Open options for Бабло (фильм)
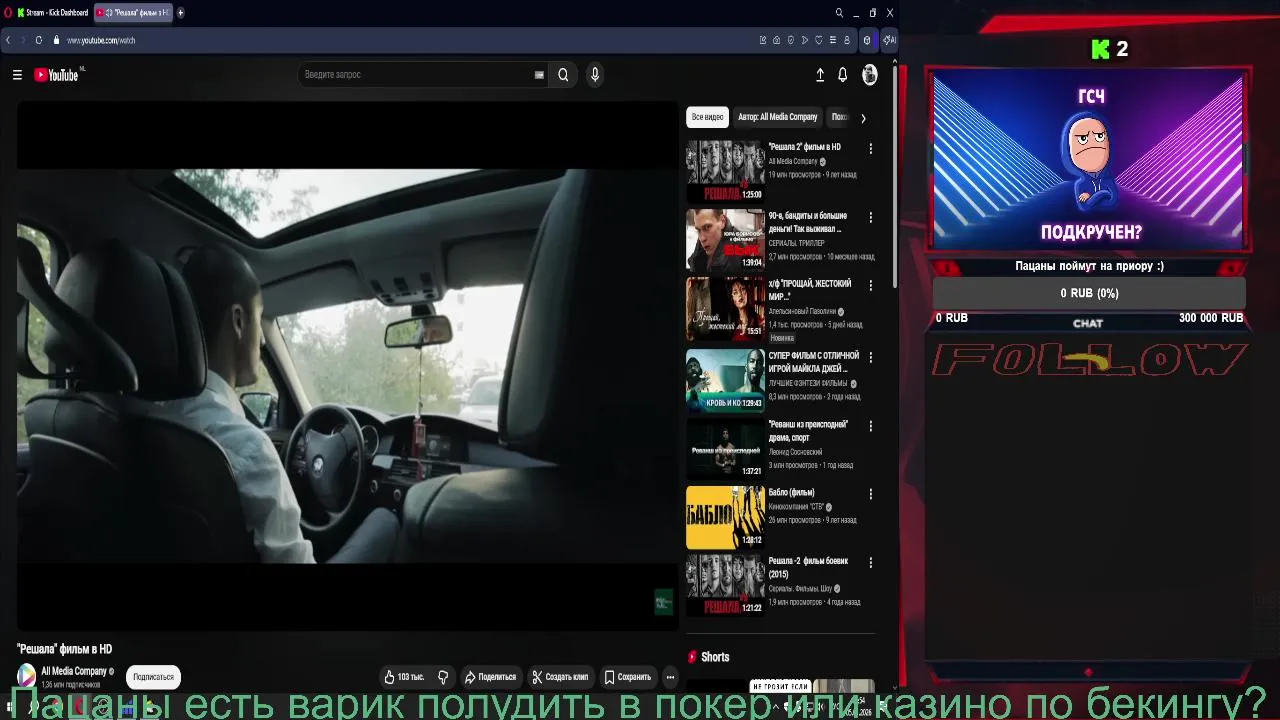Viewport: 1280px width, 720px height. tap(870, 494)
